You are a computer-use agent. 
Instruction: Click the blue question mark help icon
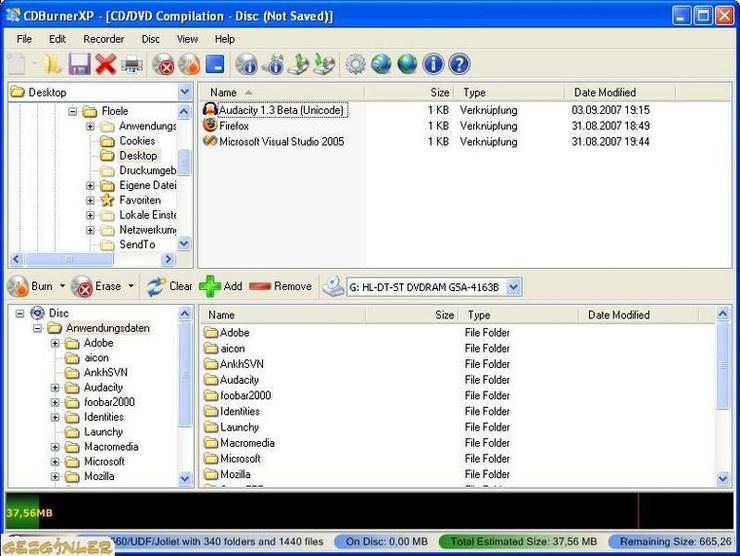459,64
